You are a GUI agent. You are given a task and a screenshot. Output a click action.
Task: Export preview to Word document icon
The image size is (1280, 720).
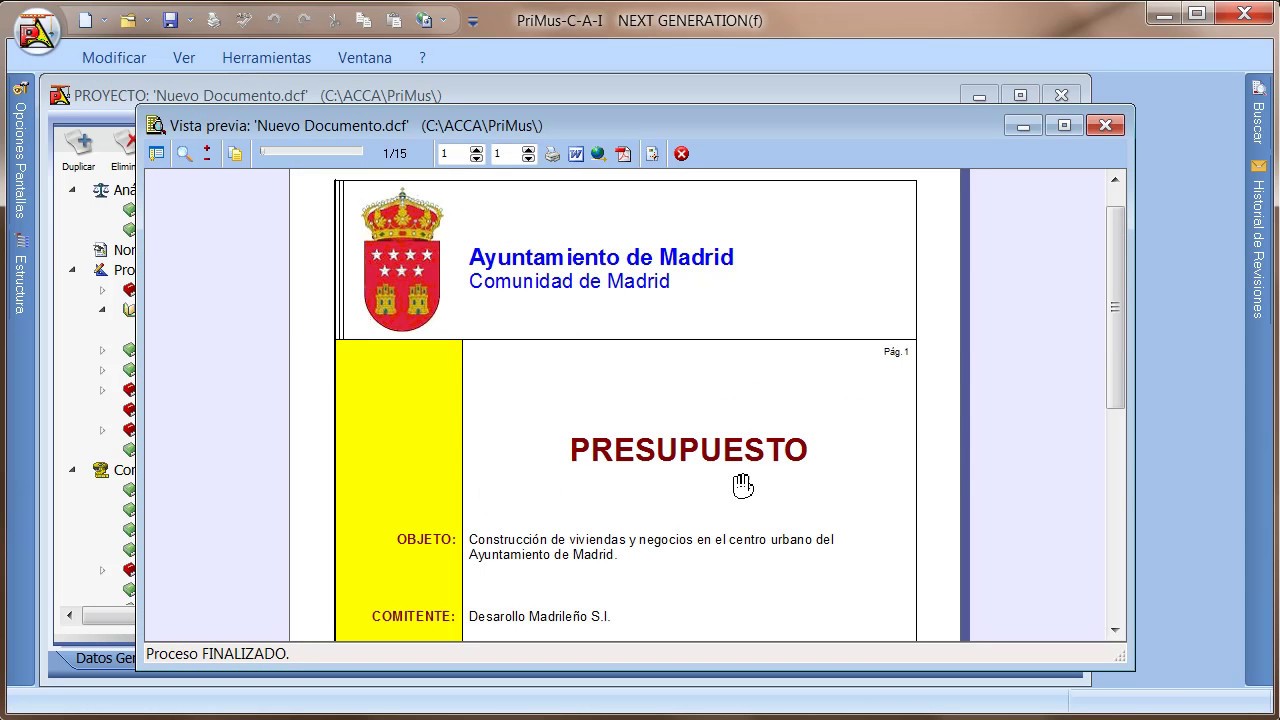(x=576, y=154)
